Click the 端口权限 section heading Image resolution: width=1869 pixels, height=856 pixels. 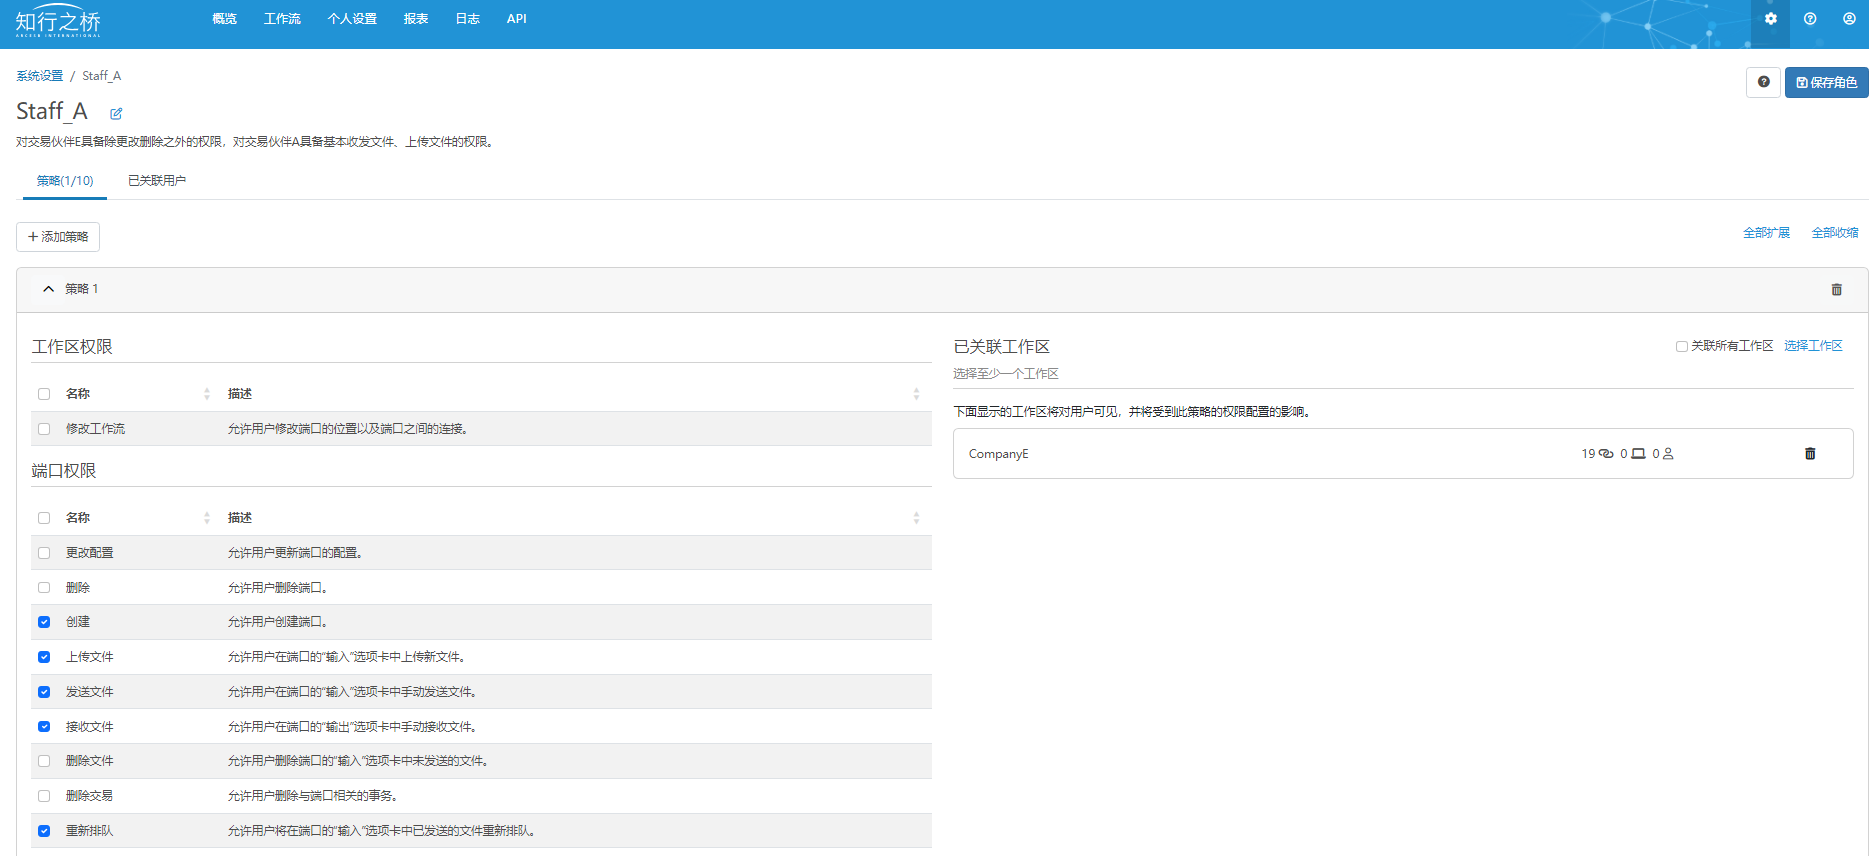pos(64,471)
